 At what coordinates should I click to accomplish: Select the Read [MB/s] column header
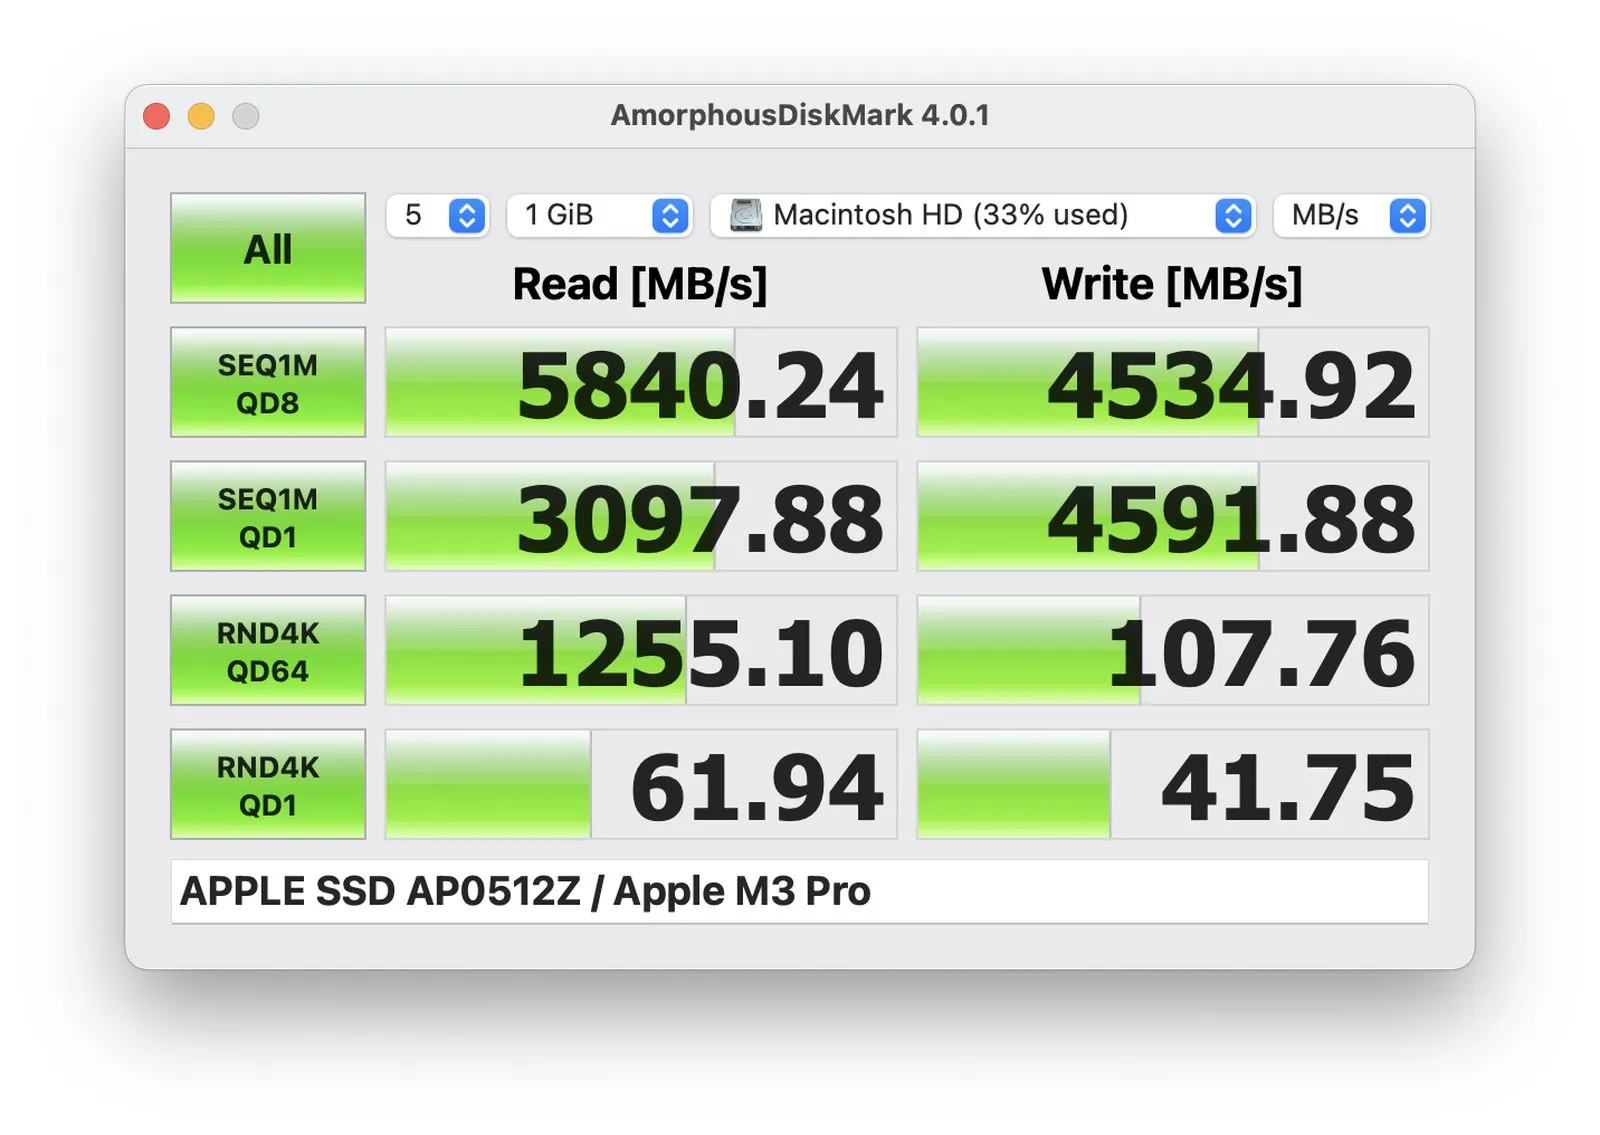pos(640,284)
